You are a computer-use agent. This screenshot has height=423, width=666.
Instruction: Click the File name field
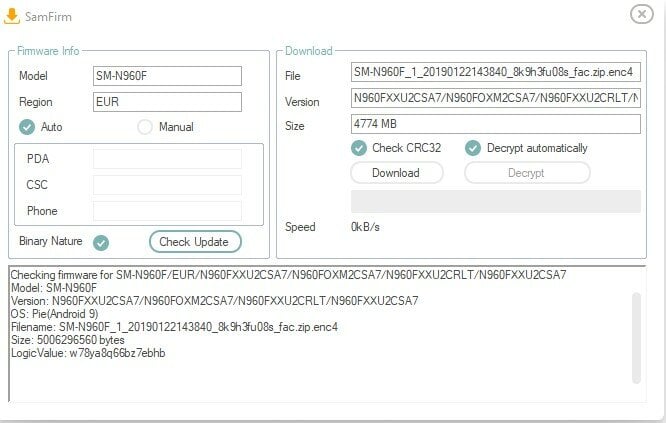[496, 72]
